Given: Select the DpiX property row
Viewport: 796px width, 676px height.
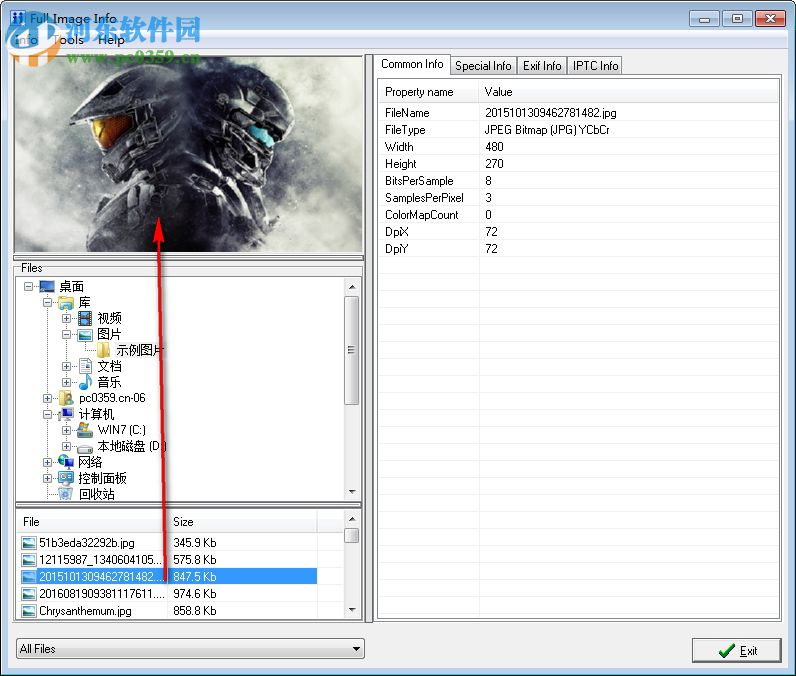Looking at the screenshot, I should (579, 231).
